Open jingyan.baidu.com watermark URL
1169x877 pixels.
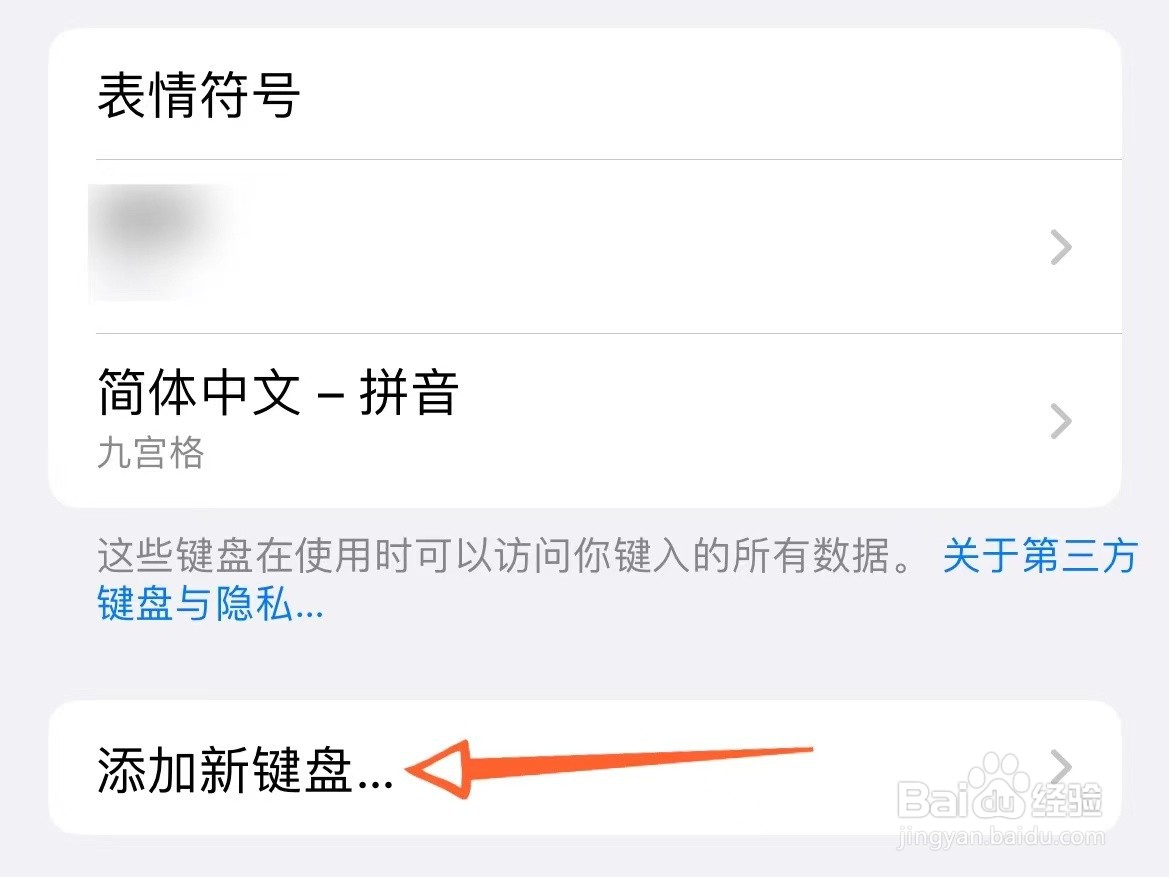pos(1001,837)
